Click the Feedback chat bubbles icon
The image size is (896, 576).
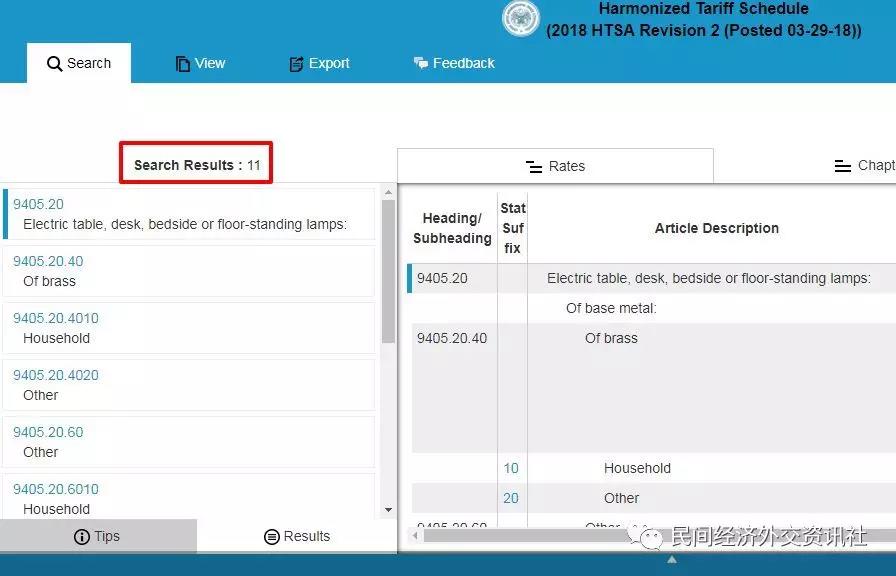click(x=421, y=63)
